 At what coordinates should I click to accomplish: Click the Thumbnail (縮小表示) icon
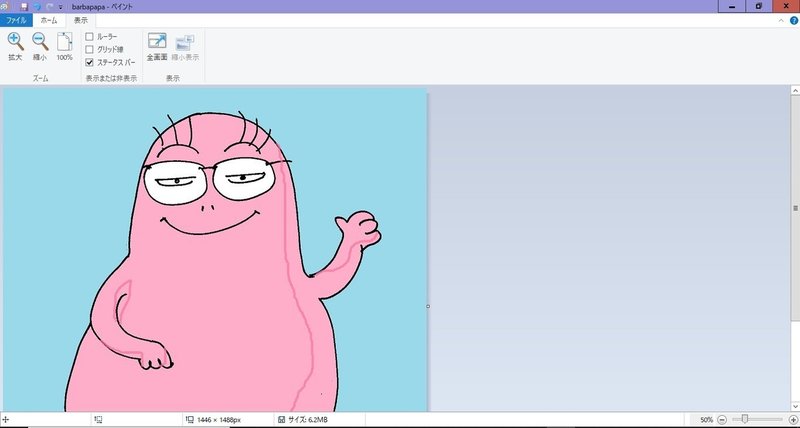[185, 42]
